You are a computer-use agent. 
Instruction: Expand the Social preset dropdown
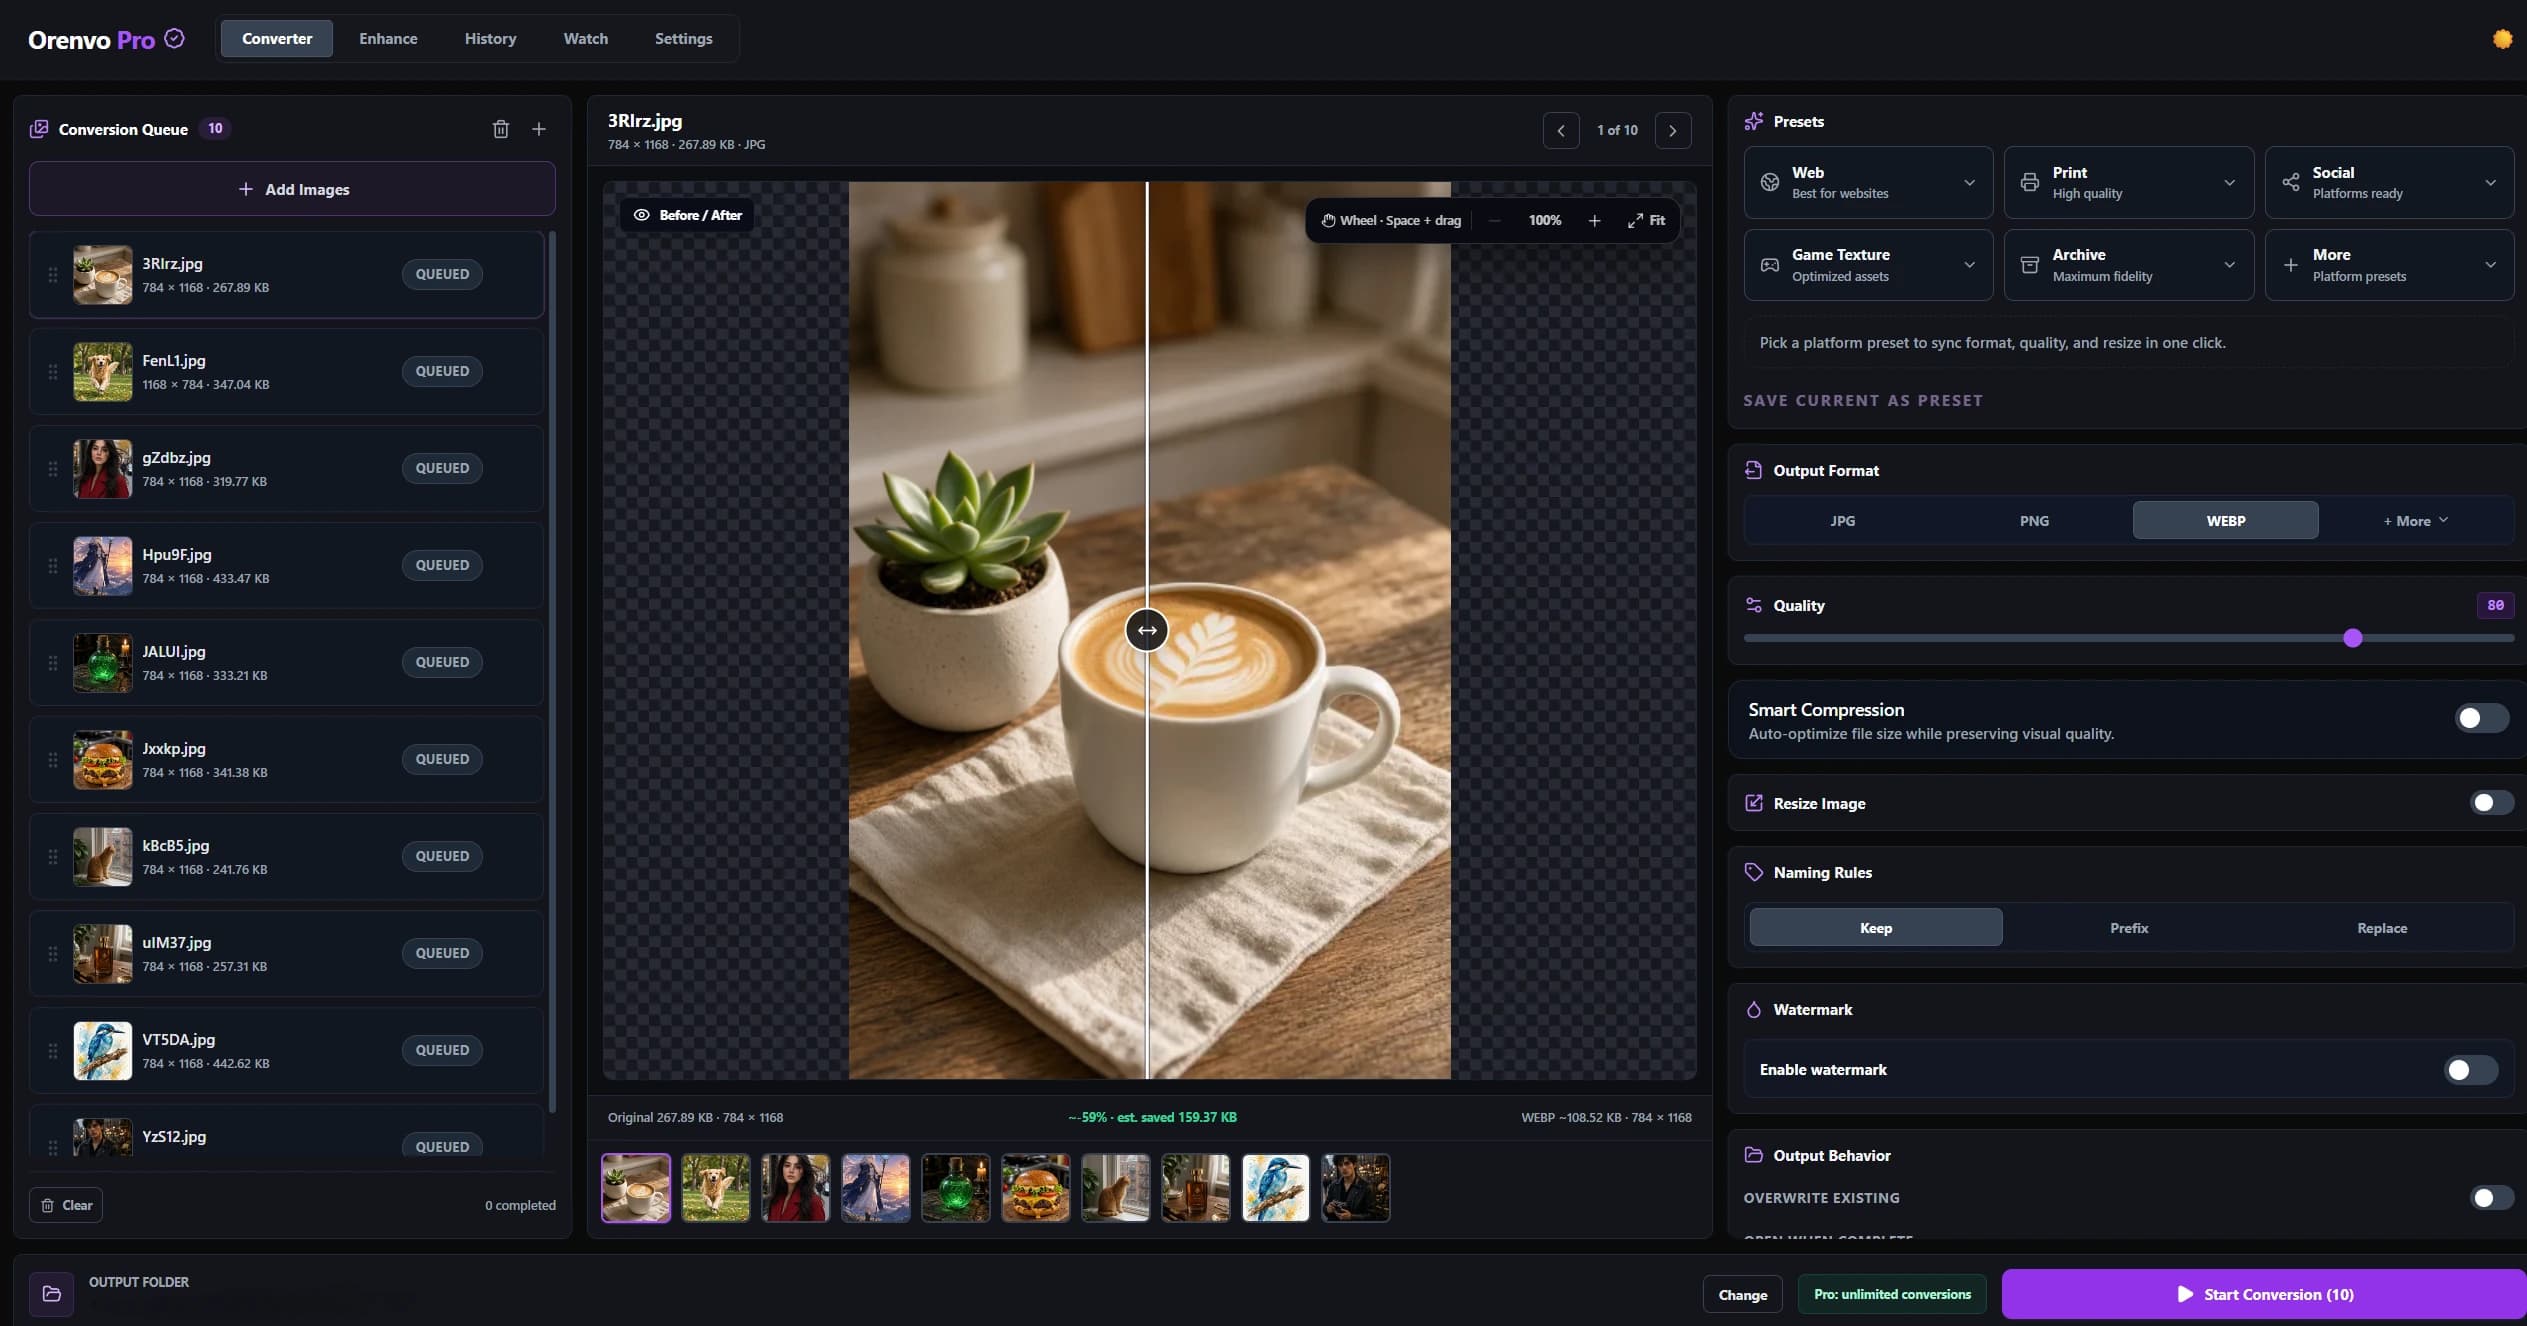click(2389, 182)
